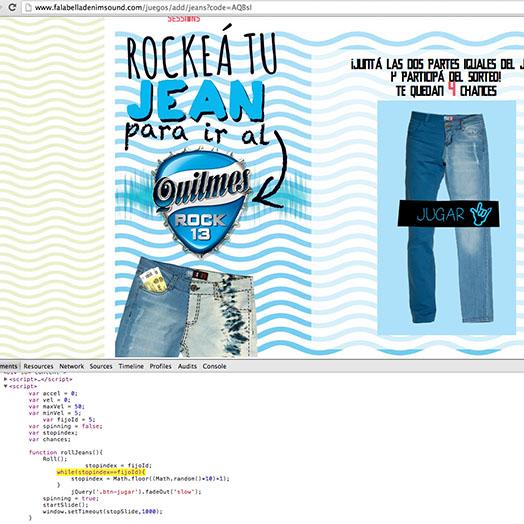
Task: Click the rock hand icon on JUGAR
Action: (x=481, y=214)
